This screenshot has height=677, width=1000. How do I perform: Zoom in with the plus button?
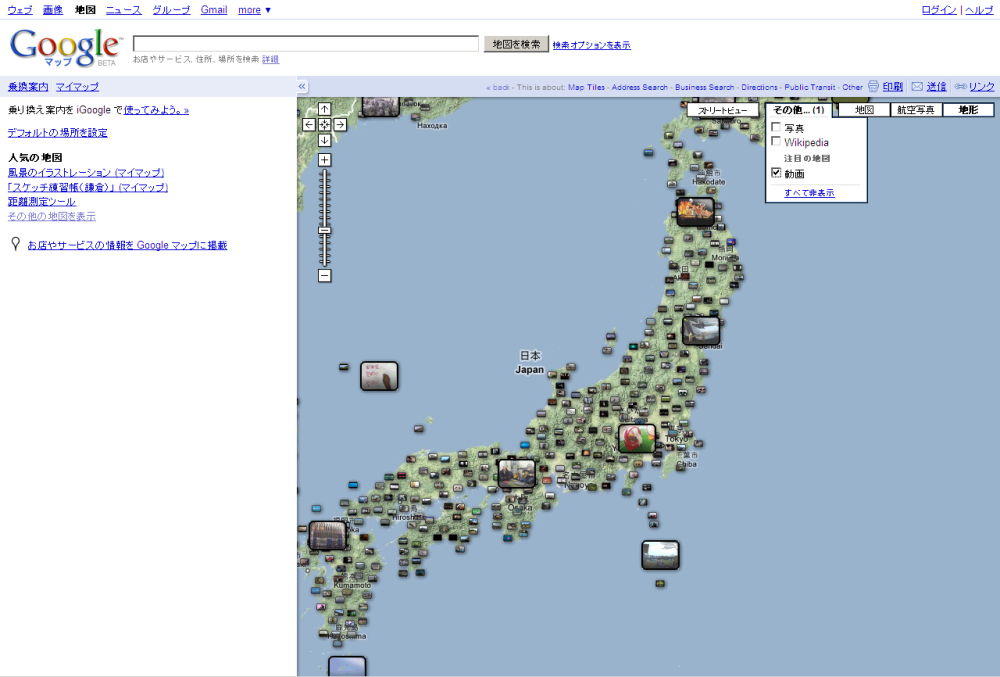[x=325, y=160]
